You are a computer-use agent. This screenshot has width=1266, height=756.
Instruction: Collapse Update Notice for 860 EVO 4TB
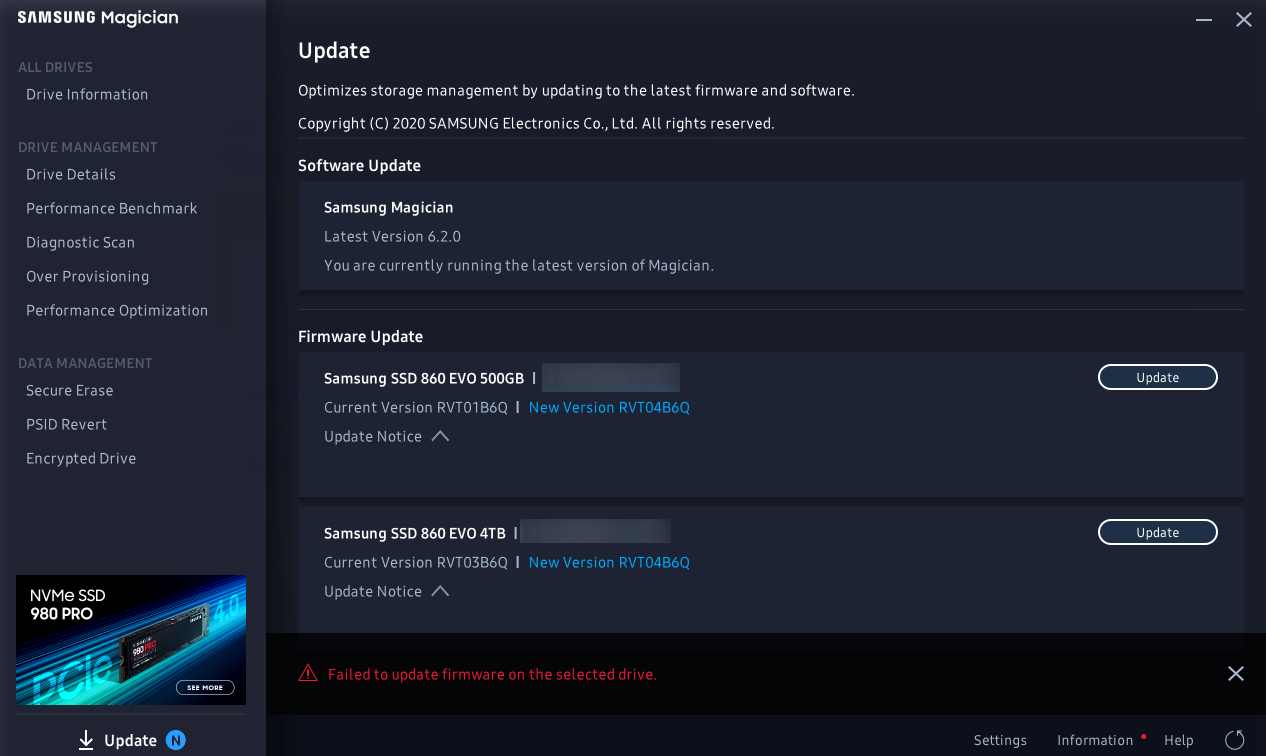(x=440, y=591)
